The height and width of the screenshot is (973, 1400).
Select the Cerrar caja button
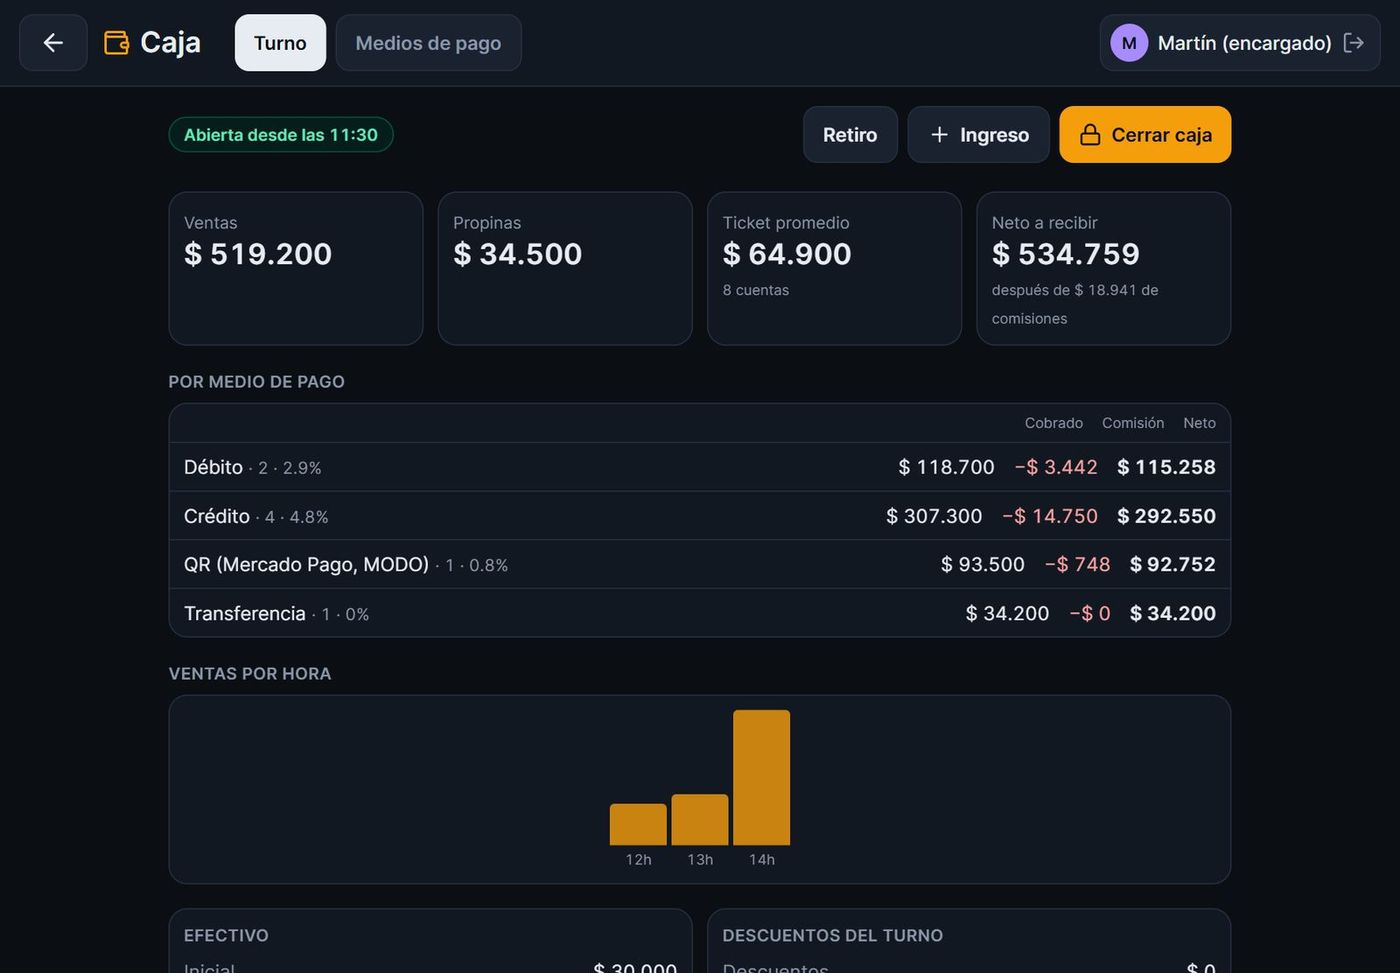click(x=1145, y=135)
